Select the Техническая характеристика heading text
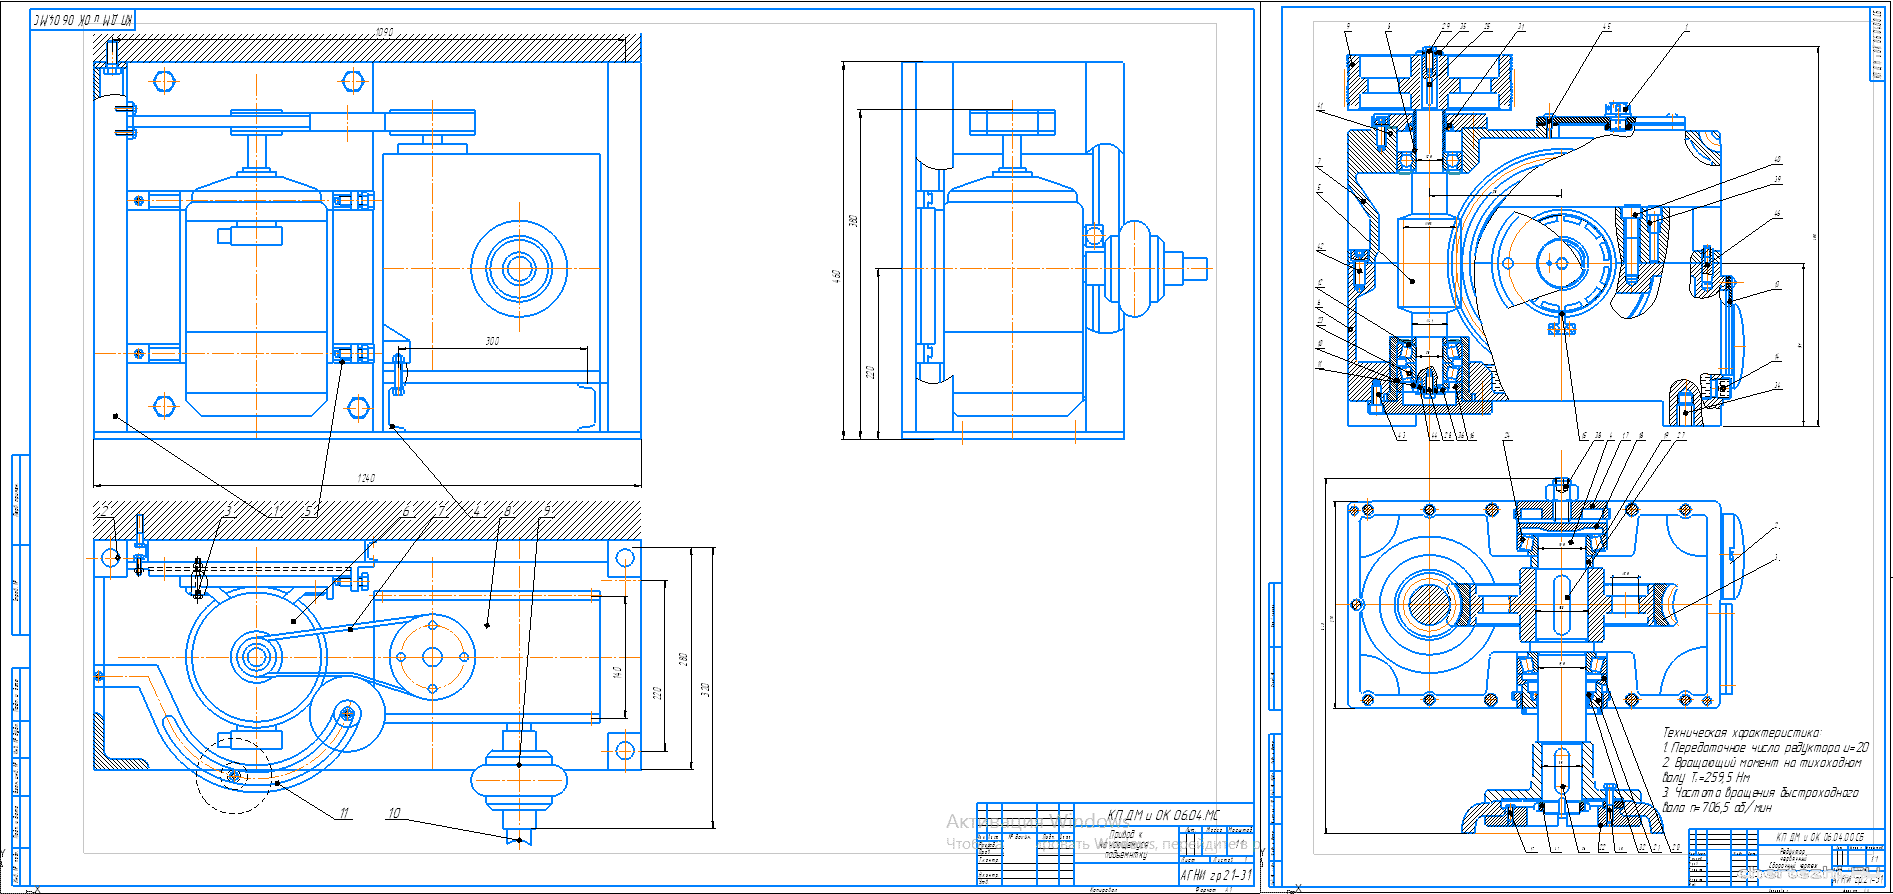This screenshot has height=894, width=1893. point(1741,732)
